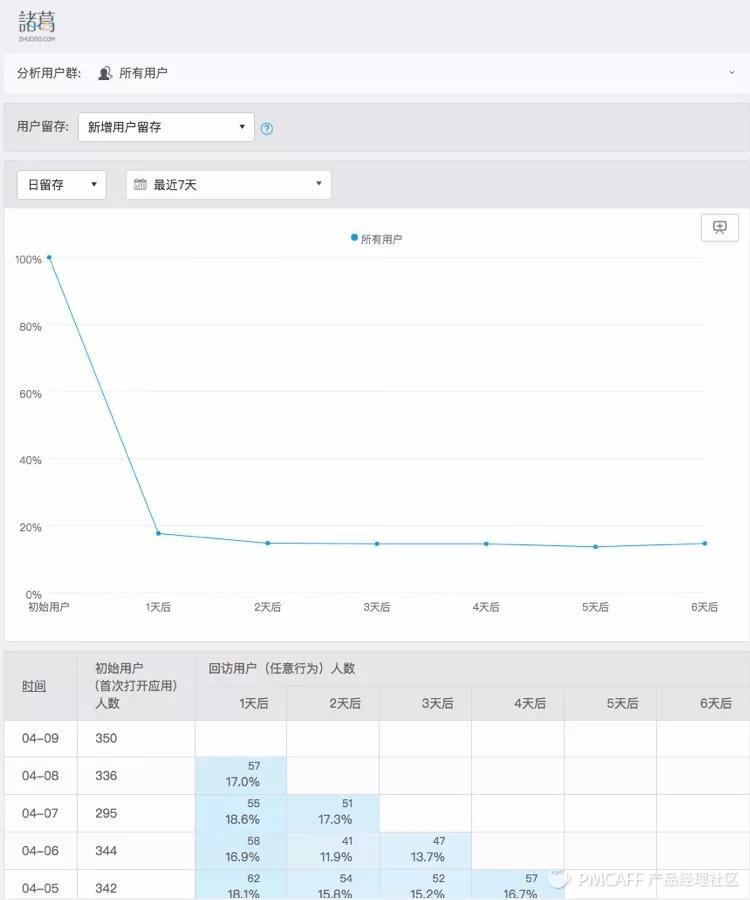Click the initial users value 344

[x=106, y=851]
